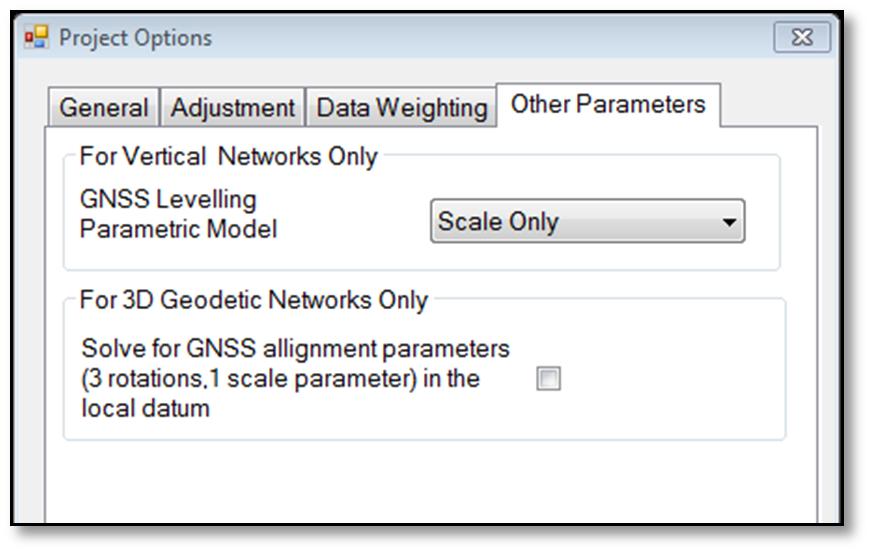Image resolution: width=870 pixels, height=553 pixels.
Task: Click the Project Options title bar text
Action: tap(135, 38)
